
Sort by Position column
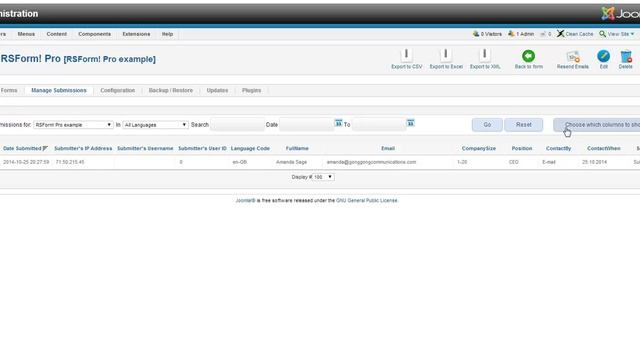pyautogui.click(x=522, y=148)
